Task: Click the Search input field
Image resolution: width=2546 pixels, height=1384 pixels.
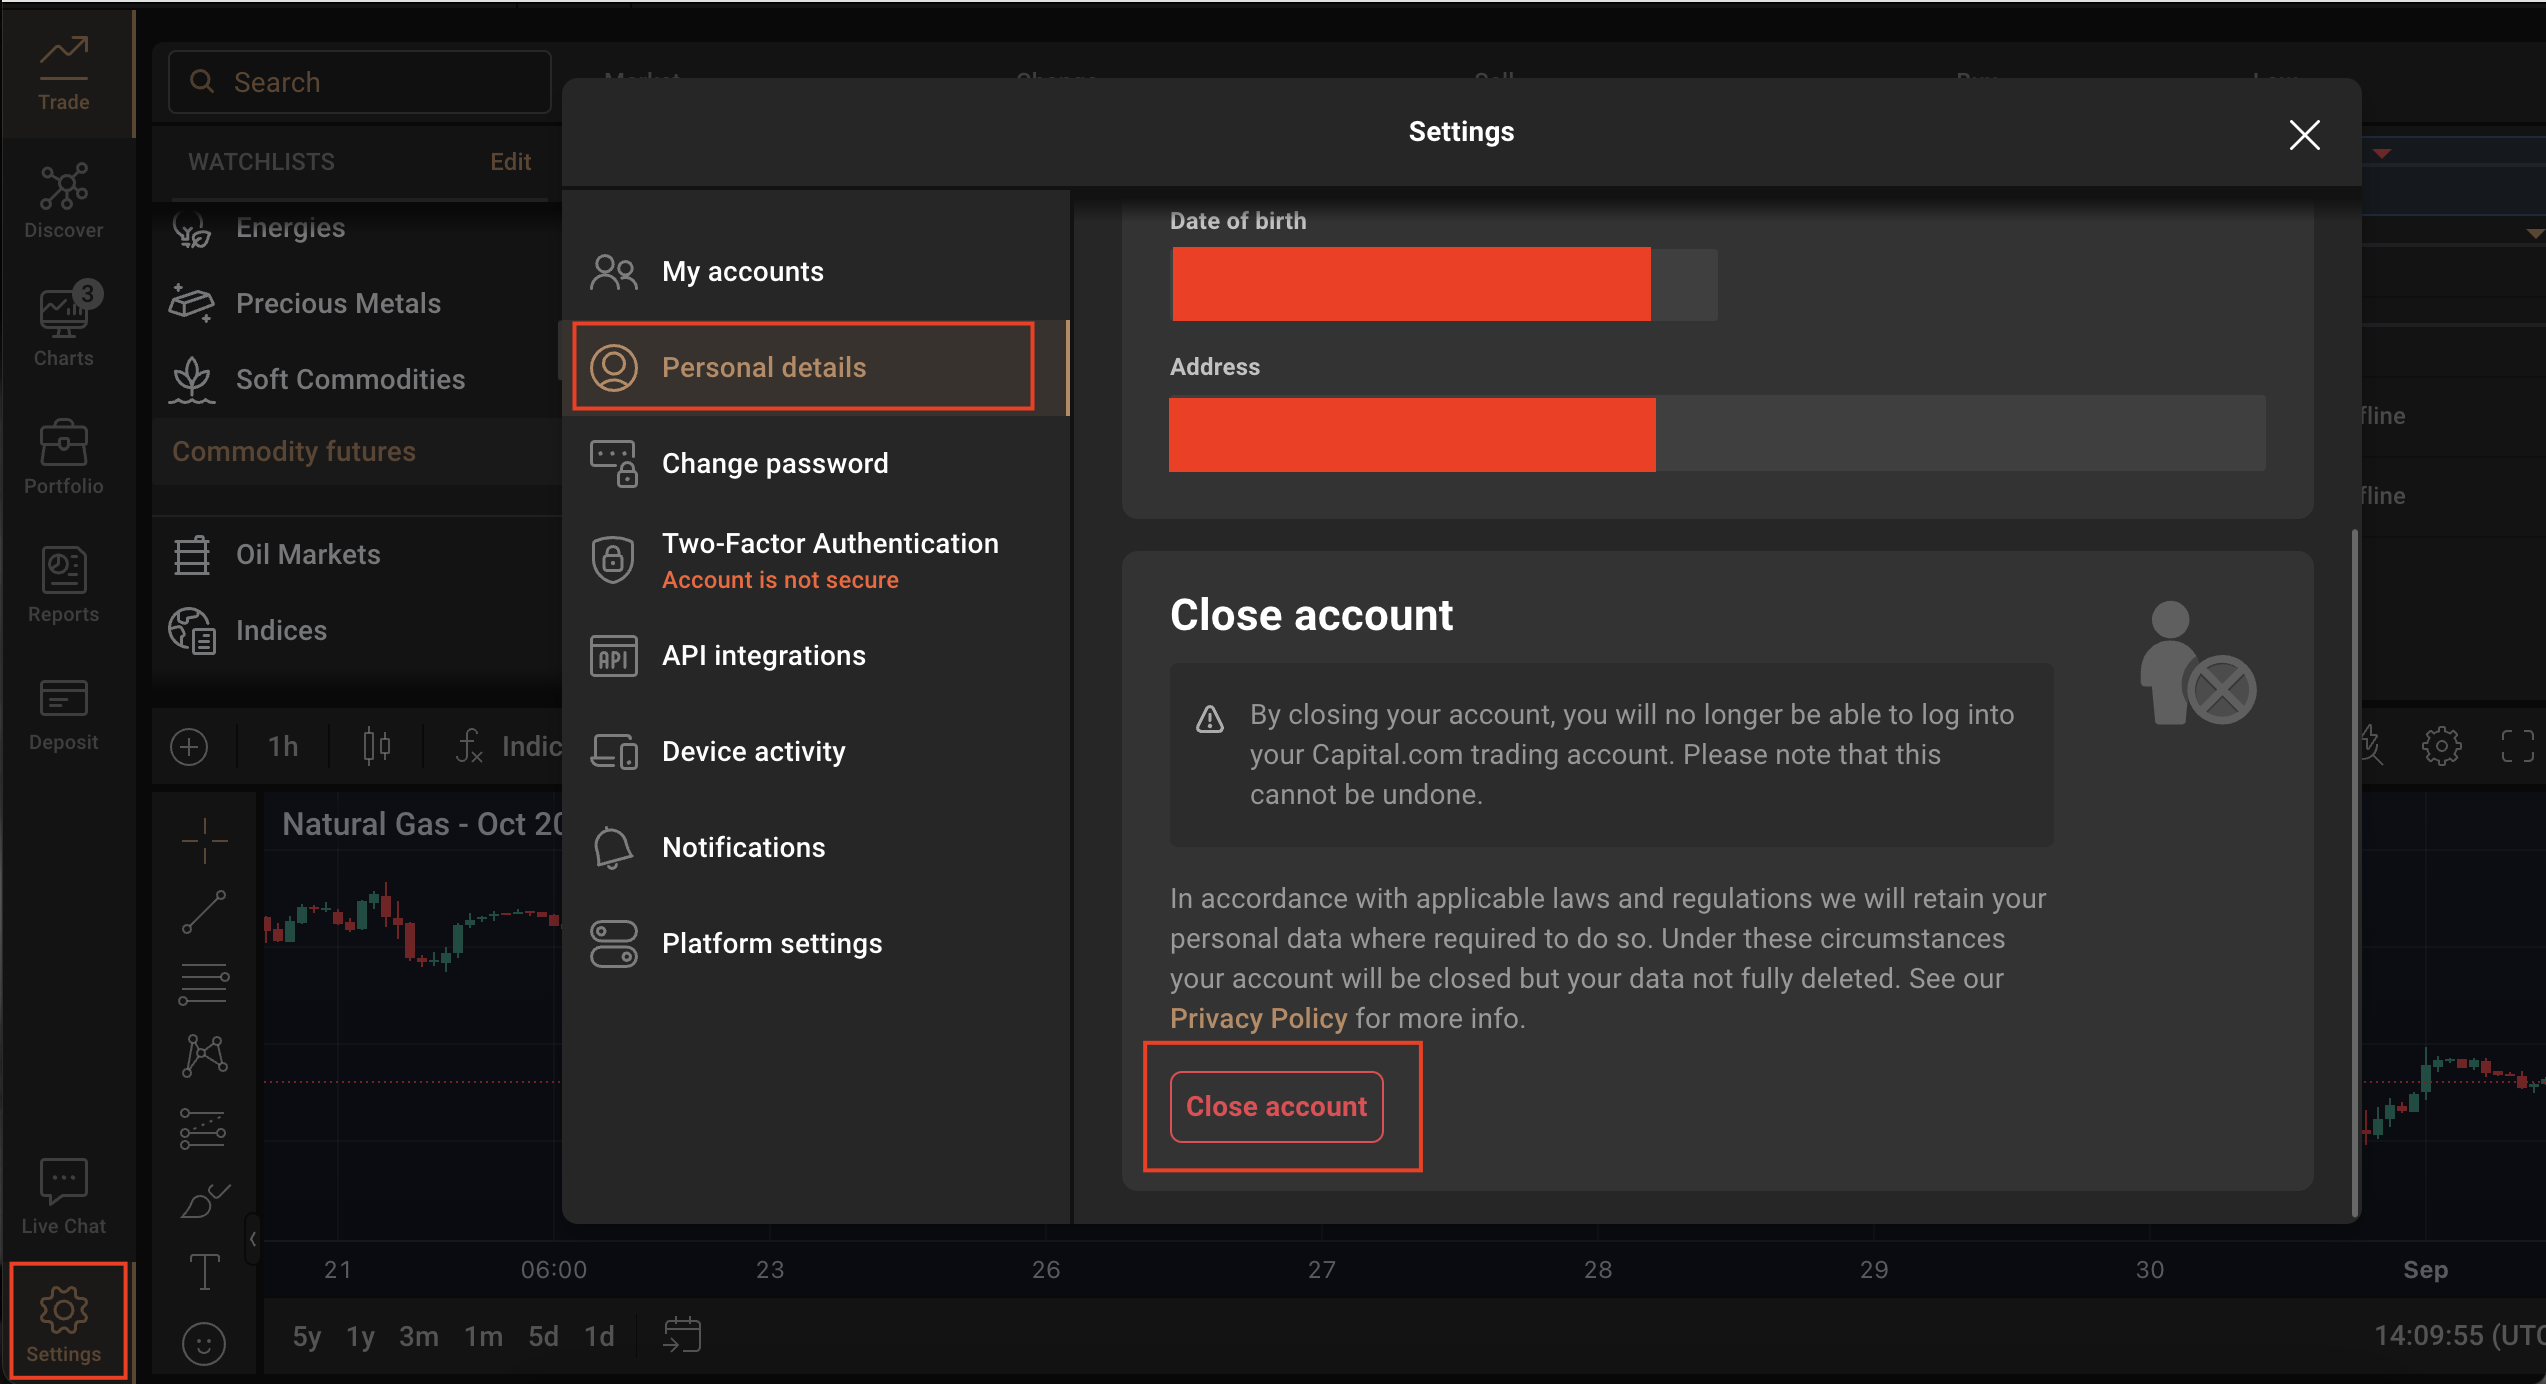Action: click(x=360, y=82)
